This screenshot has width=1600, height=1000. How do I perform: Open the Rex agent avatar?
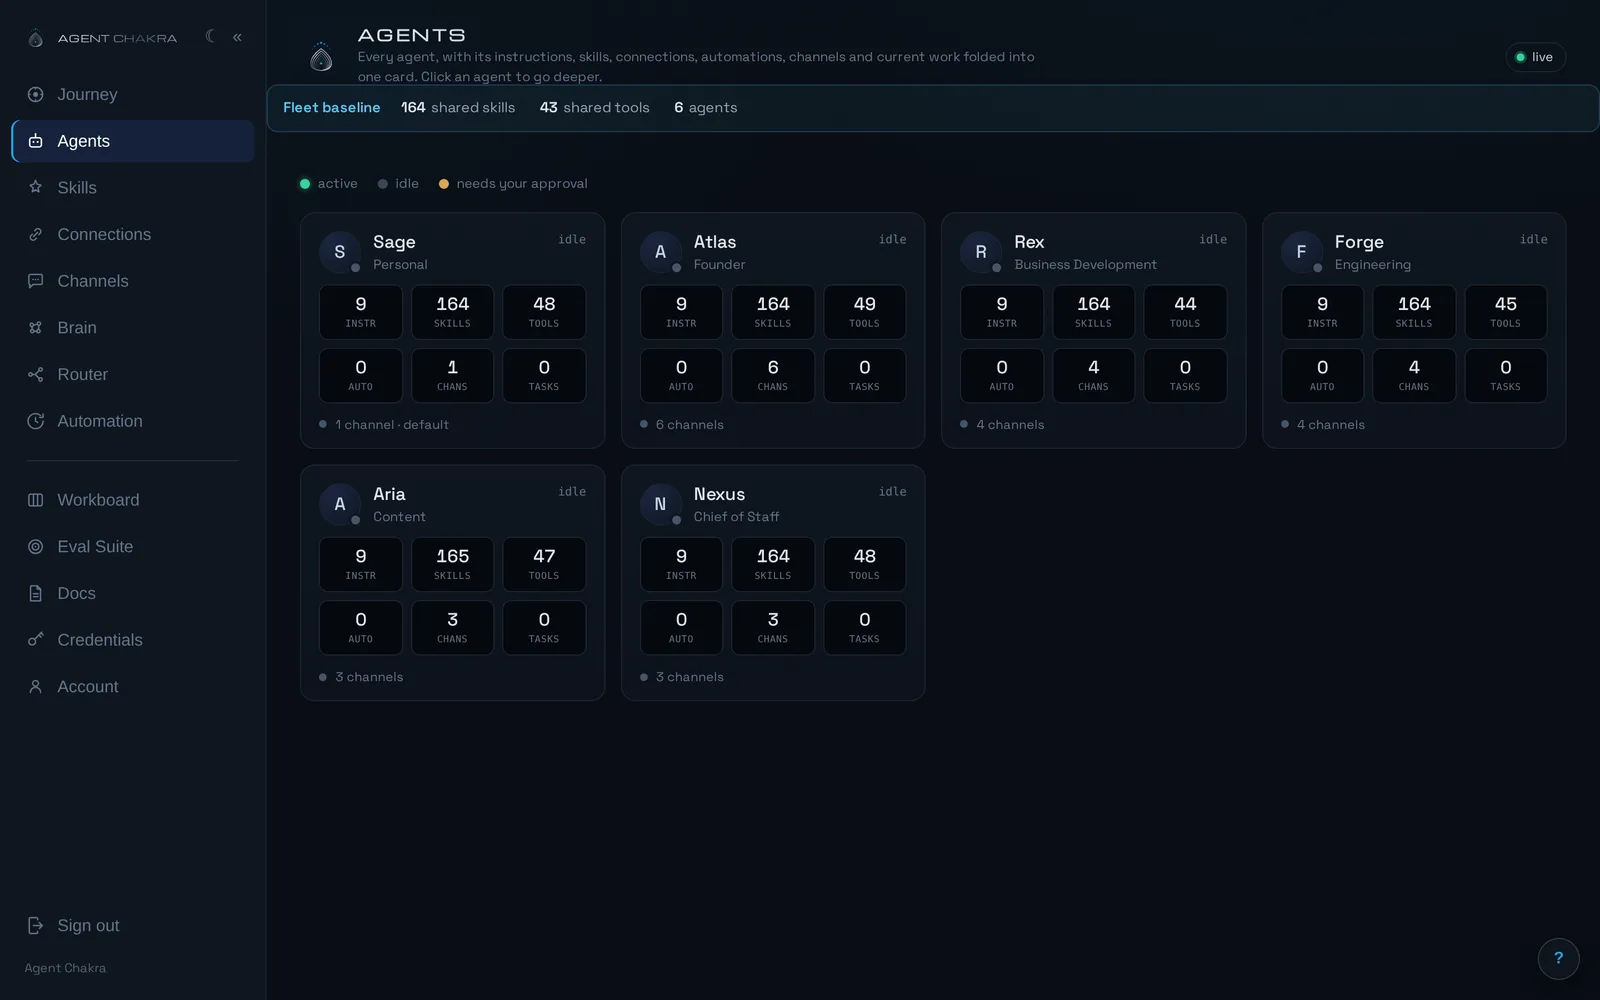point(981,252)
